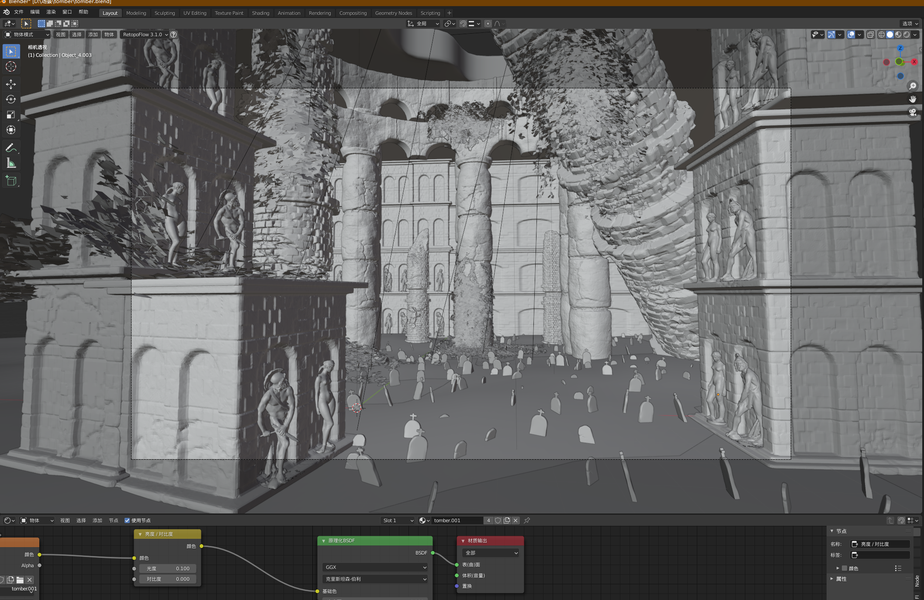Switch to the Sculpting workspace tab

pos(164,12)
